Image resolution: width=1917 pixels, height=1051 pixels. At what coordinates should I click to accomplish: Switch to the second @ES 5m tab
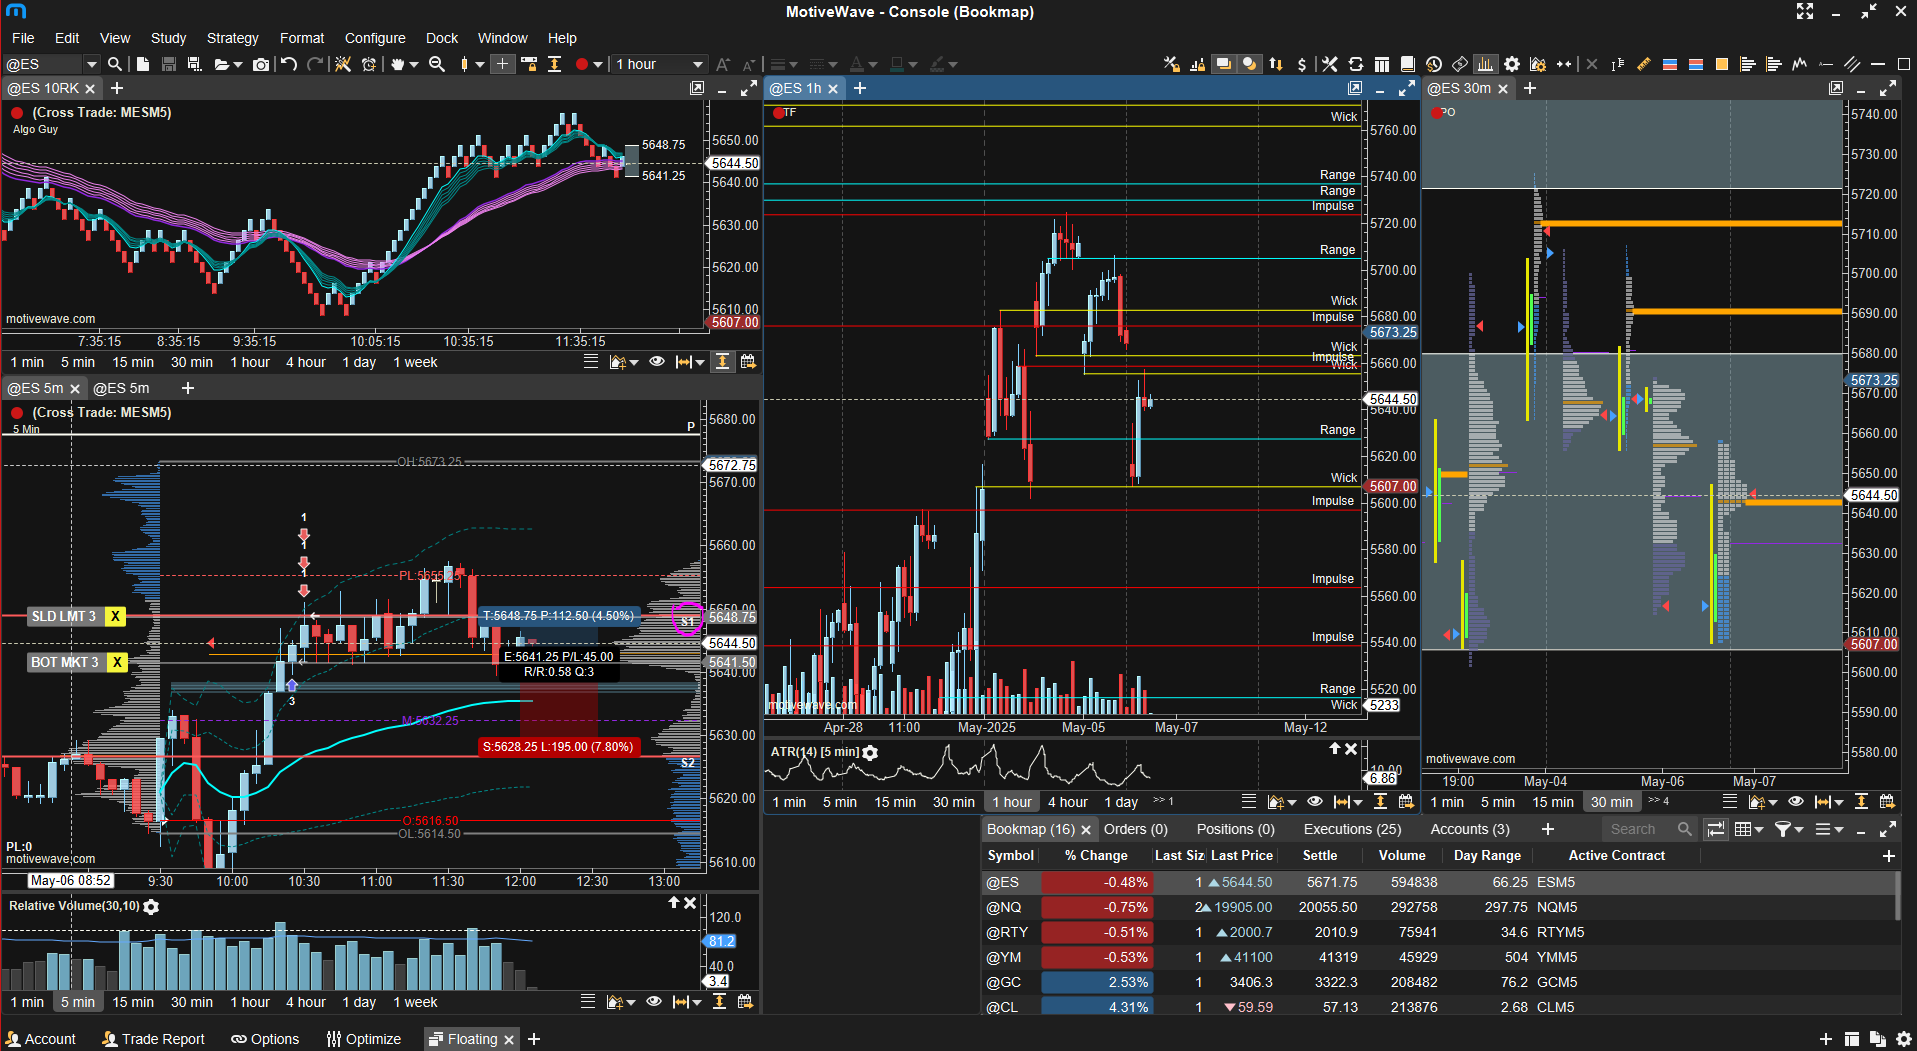click(121, 388)
